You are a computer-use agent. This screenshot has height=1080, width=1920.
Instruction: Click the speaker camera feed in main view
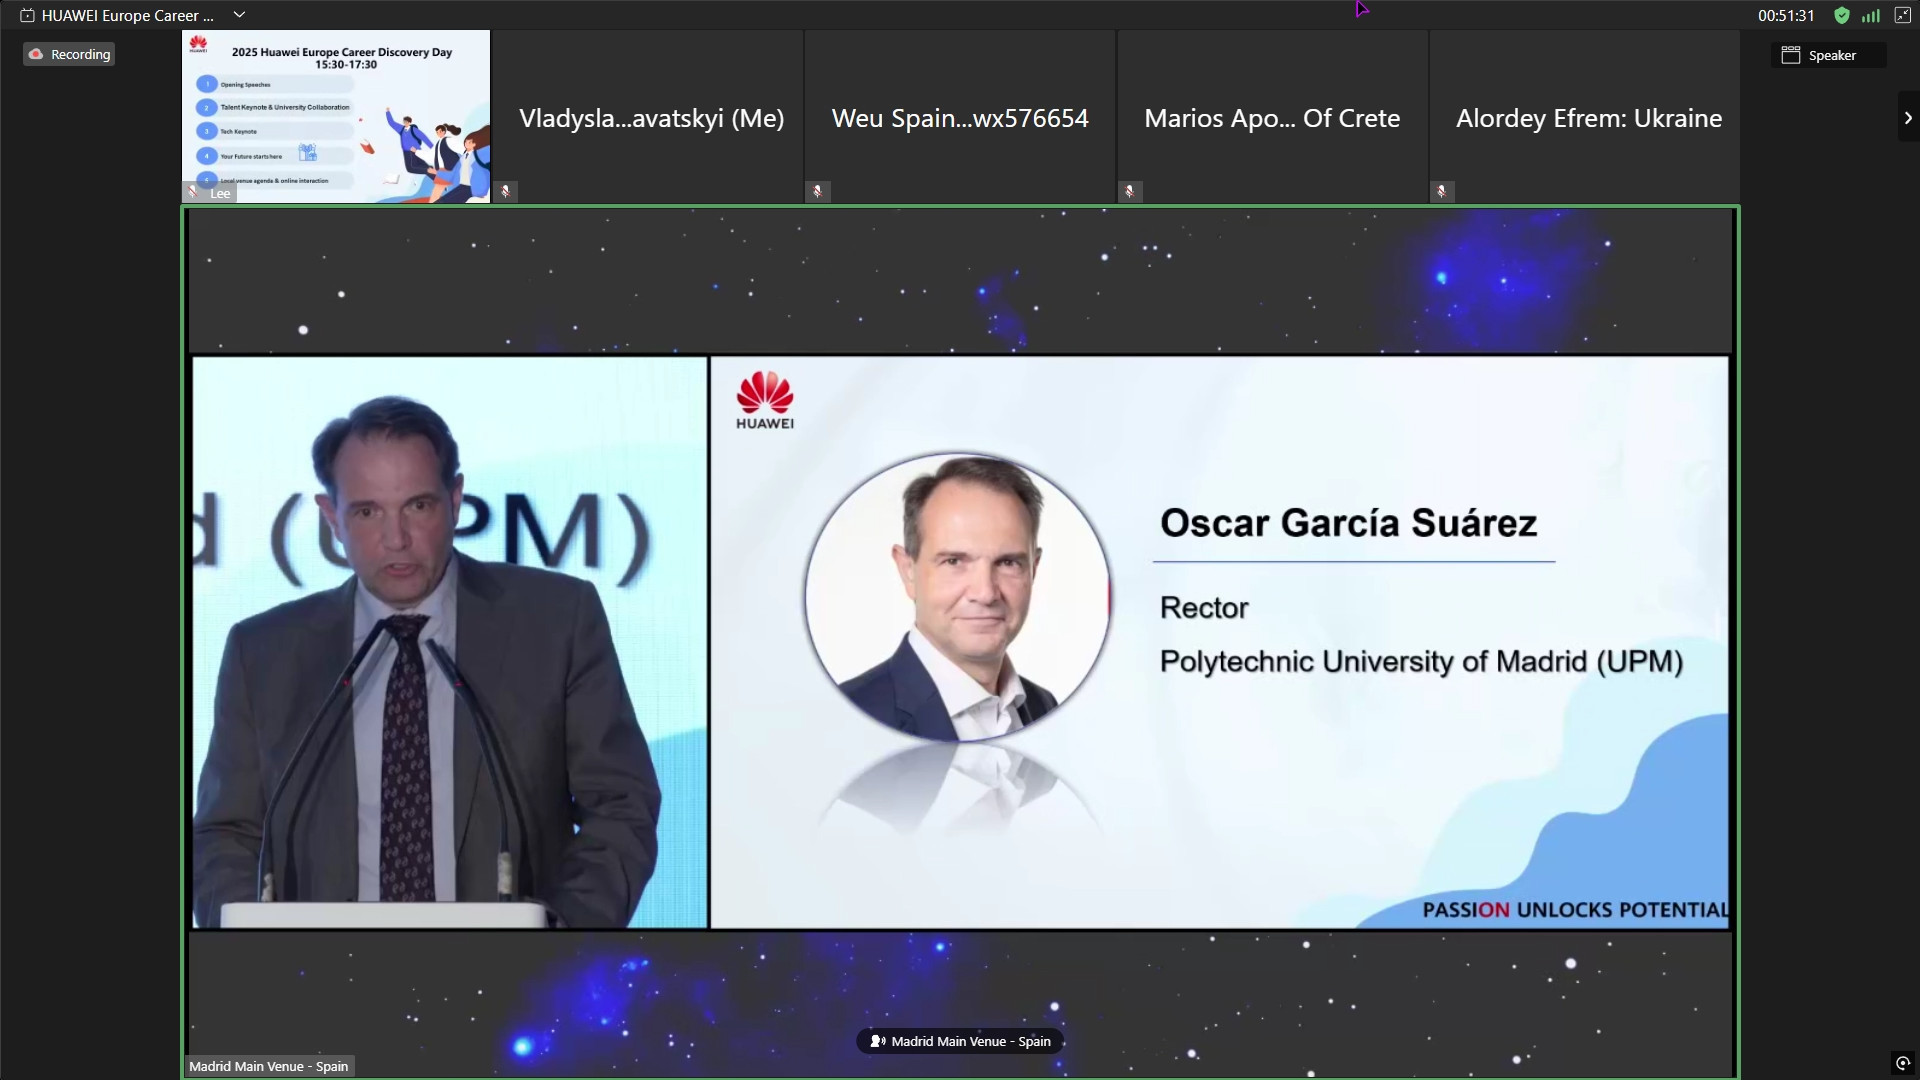click(x=450, y=643)
